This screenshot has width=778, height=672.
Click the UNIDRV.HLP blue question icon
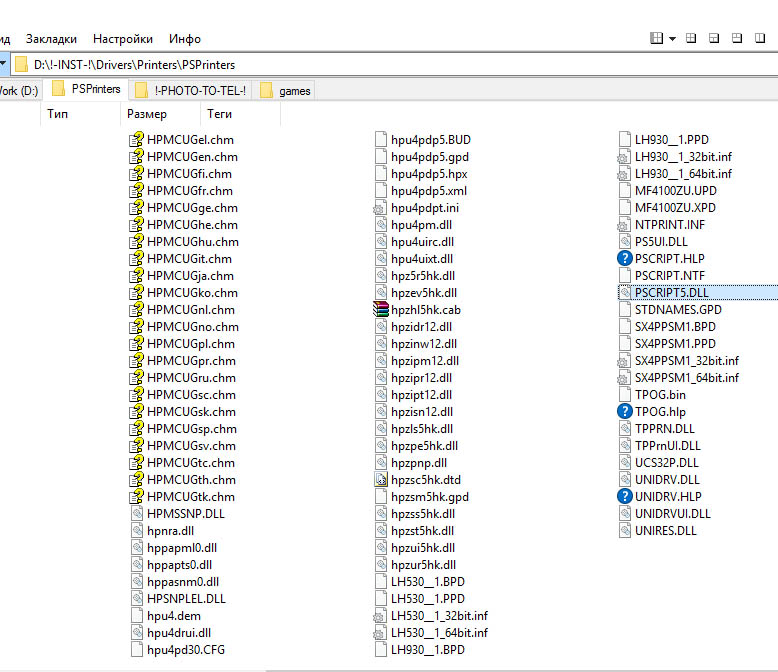tap(625, 496)
